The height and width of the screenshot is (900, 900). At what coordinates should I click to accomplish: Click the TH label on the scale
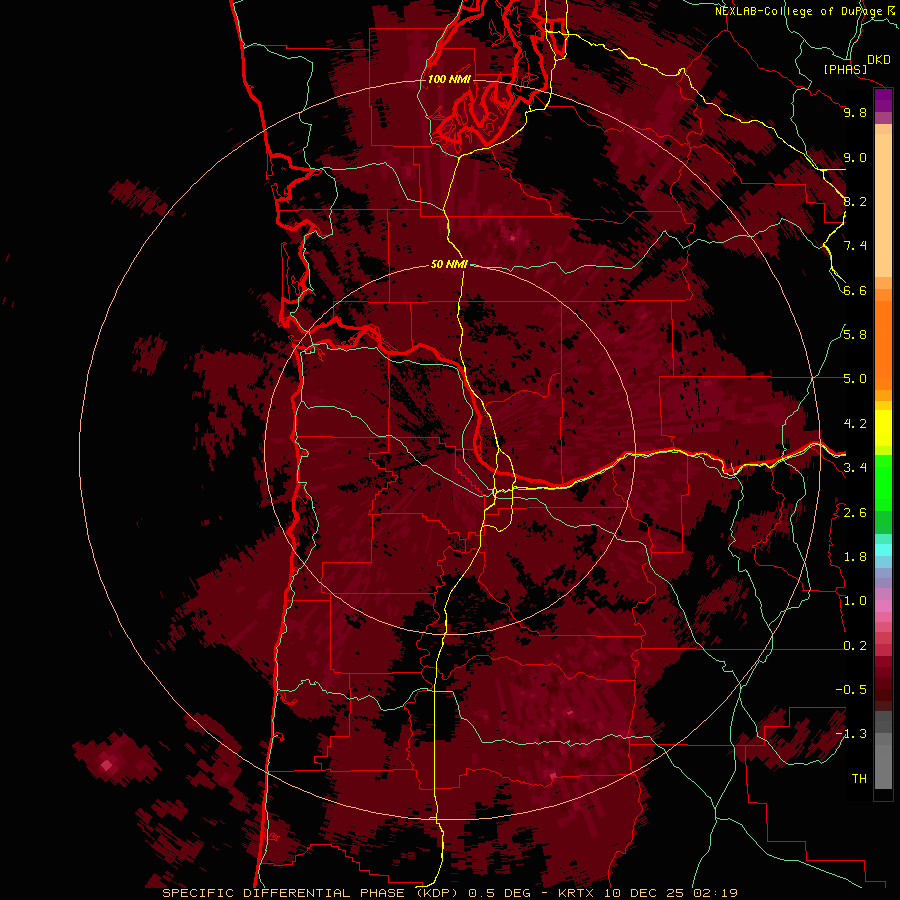[x=859, y=779]
